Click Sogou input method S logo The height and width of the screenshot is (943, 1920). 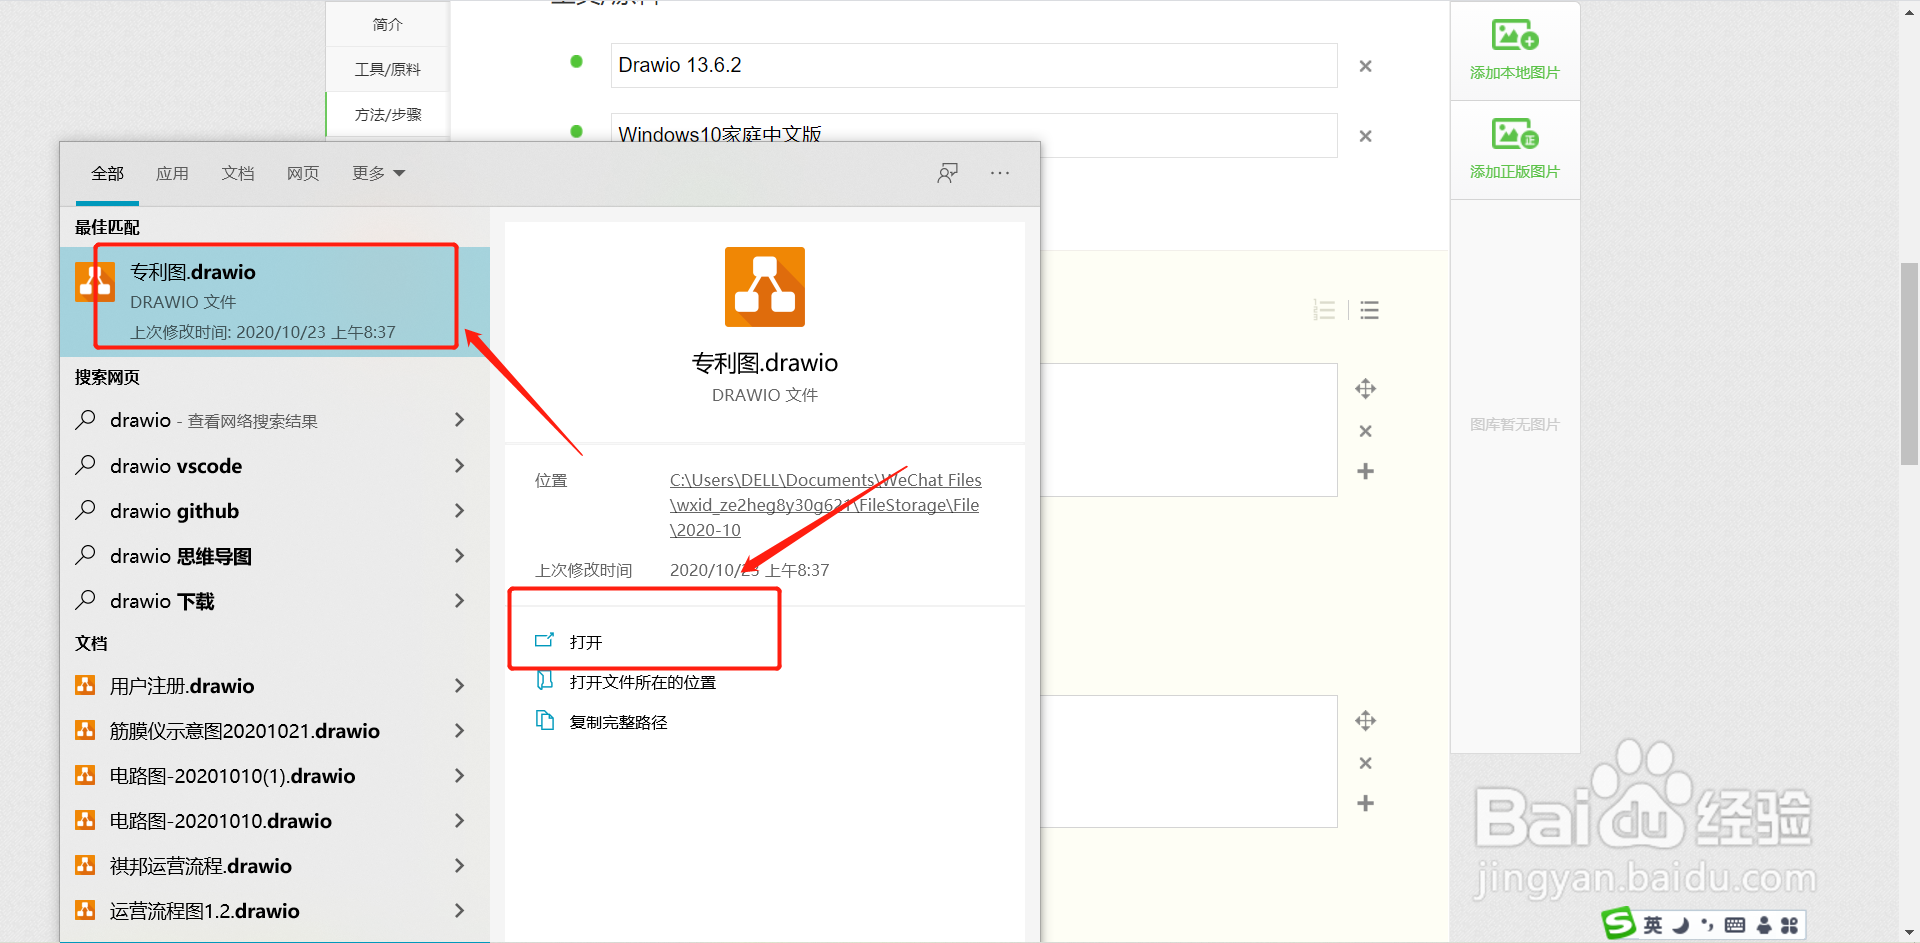point(1618,924)
